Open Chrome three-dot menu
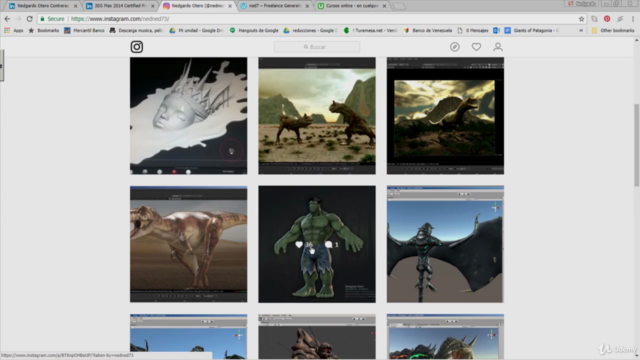Image resolution: width=640 pixels, height=360 pixels. pyautogui.click(x=633, y=19)
